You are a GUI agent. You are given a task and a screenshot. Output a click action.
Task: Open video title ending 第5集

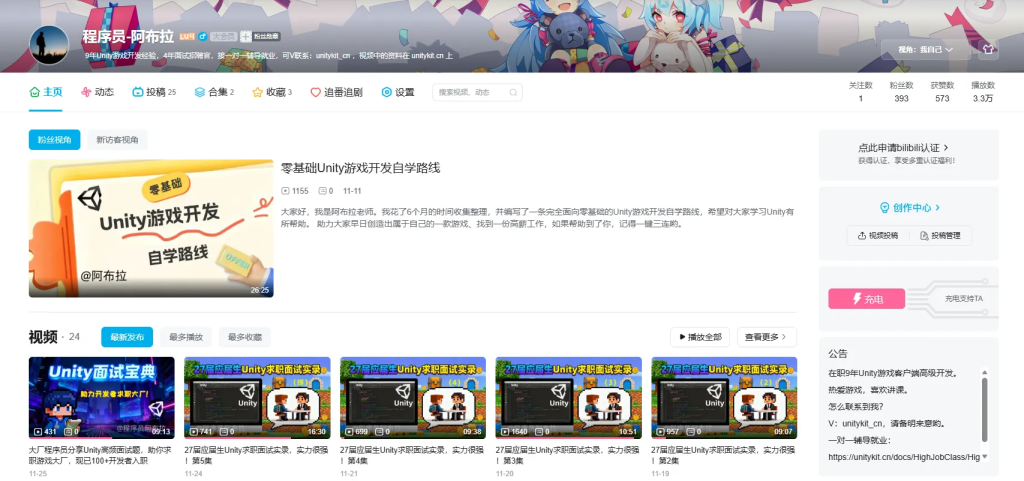[x=257, y=455]
